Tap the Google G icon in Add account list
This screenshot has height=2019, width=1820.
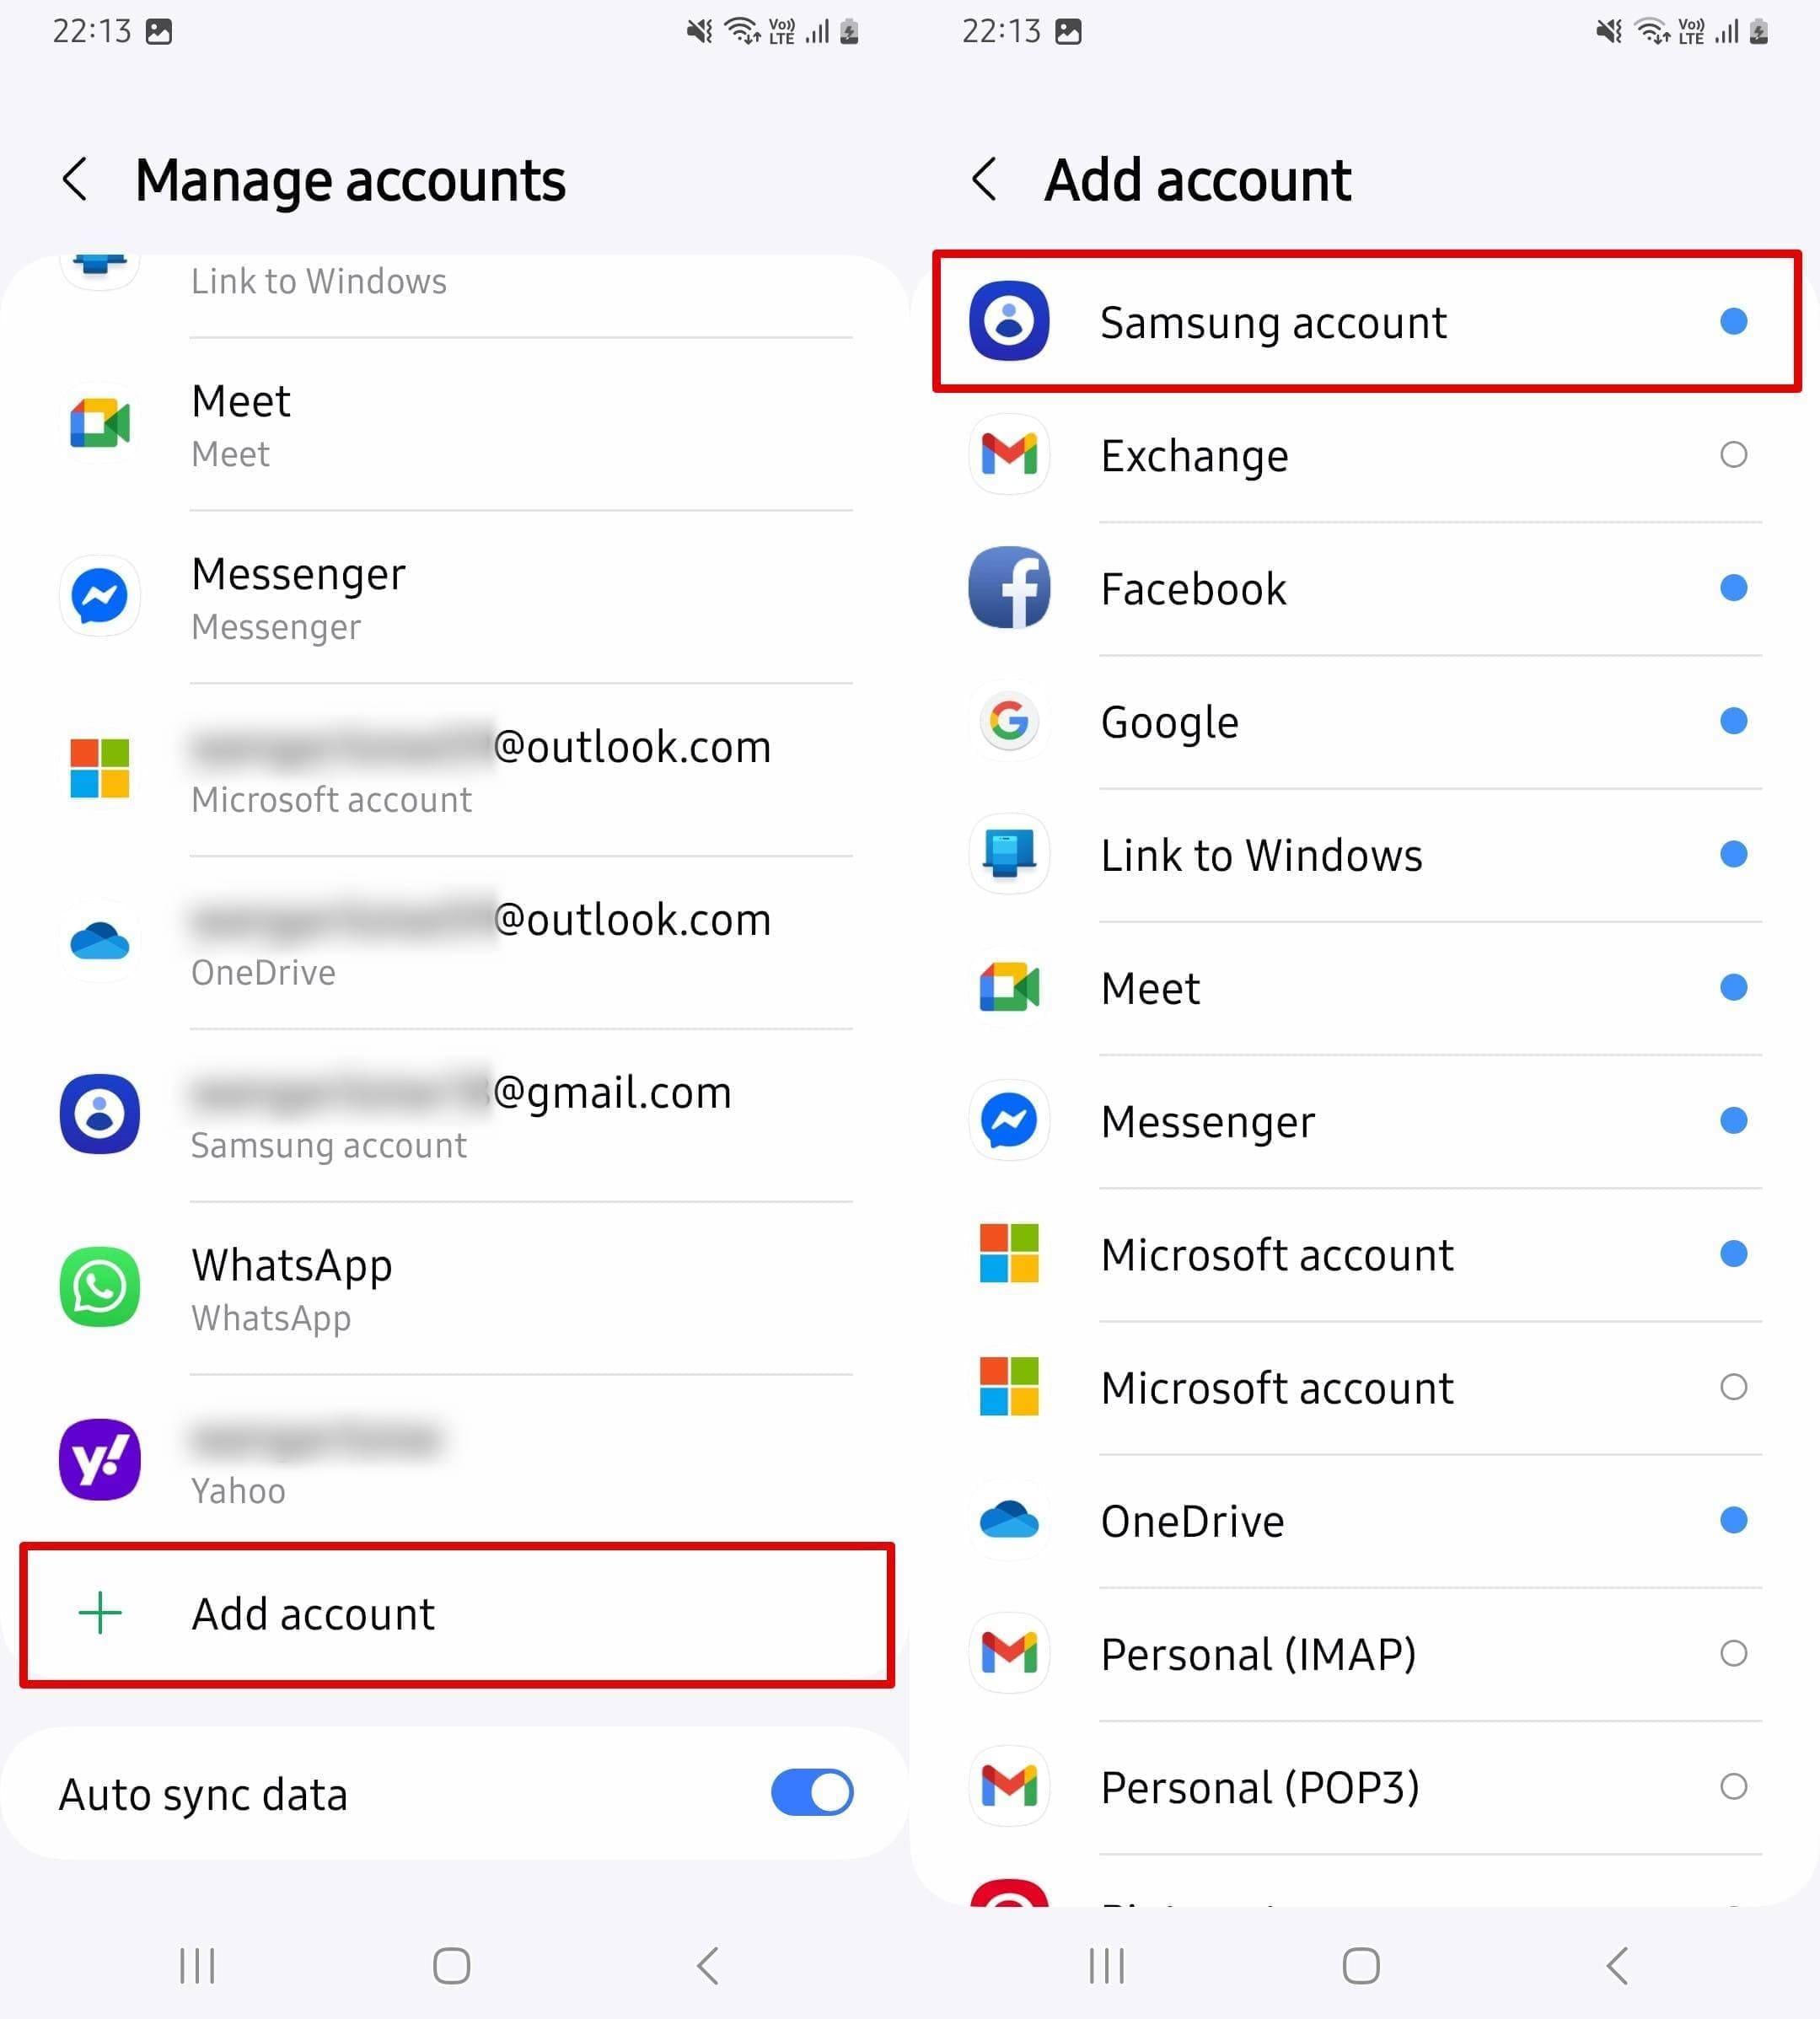click(1010, 721)
